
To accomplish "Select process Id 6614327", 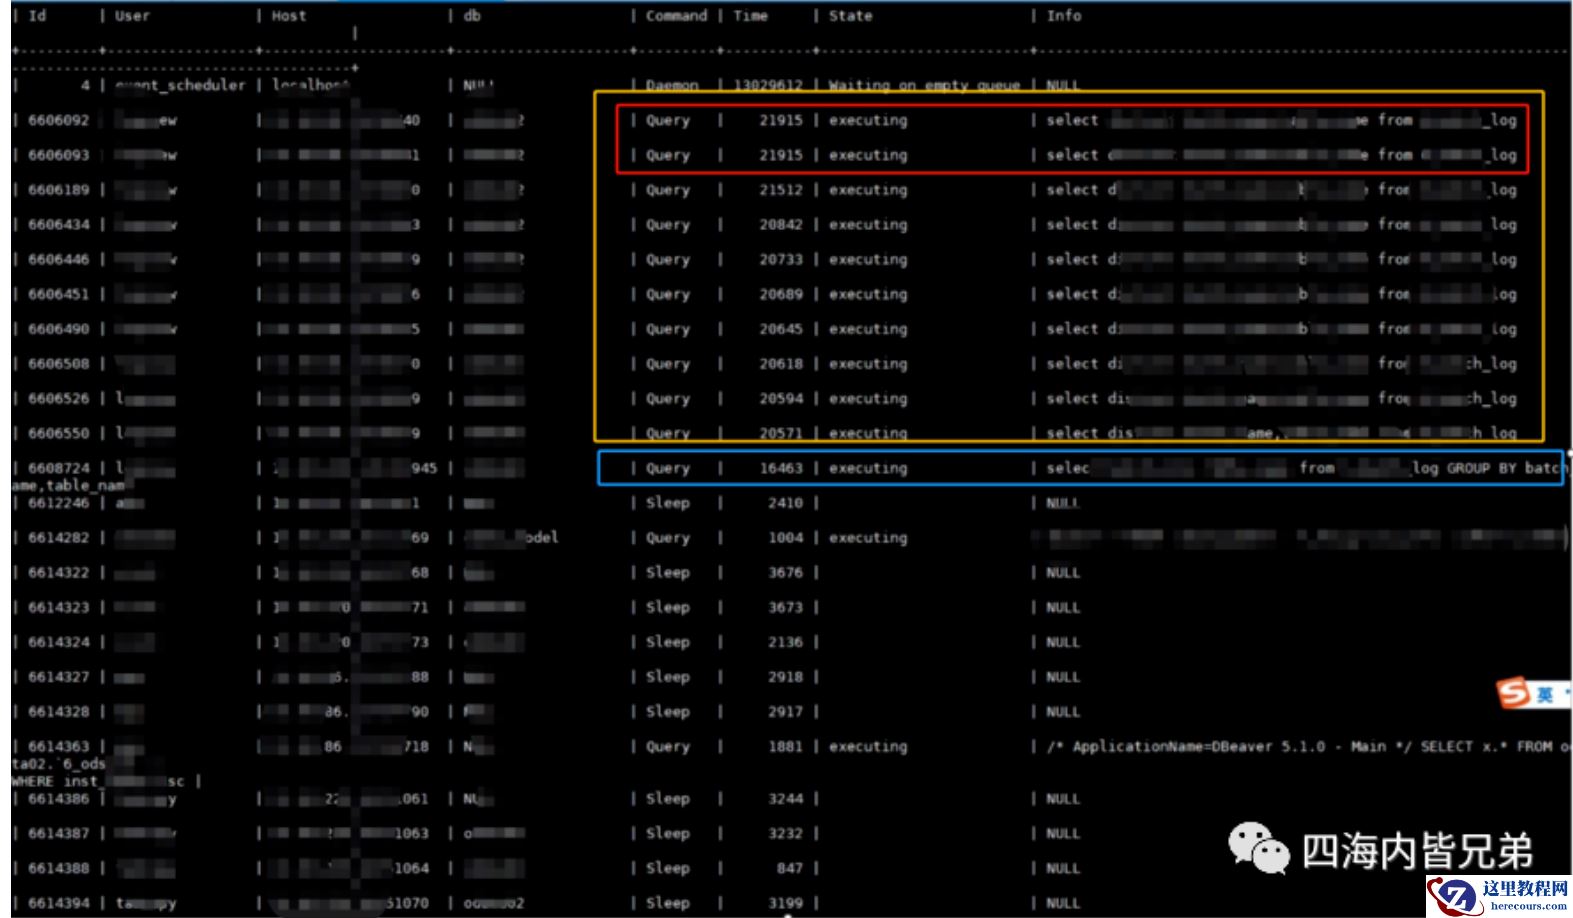I will pyautogui.click(x=58, y=677).
